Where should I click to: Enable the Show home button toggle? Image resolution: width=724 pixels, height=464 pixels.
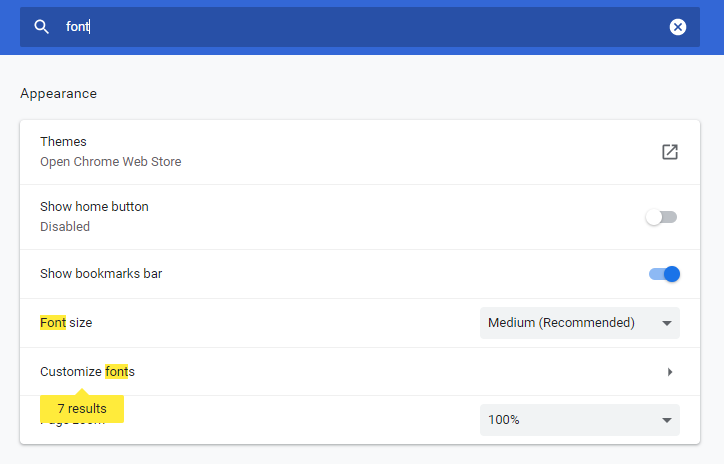(x=662, y=217)
